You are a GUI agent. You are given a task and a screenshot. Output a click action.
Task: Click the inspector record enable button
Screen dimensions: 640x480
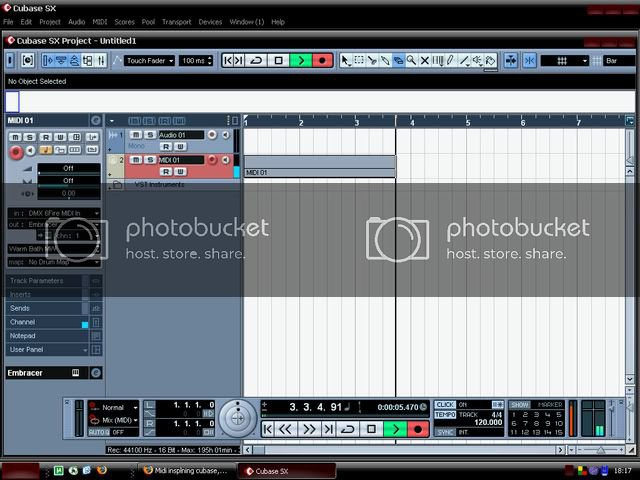click(x=16, y=152)
